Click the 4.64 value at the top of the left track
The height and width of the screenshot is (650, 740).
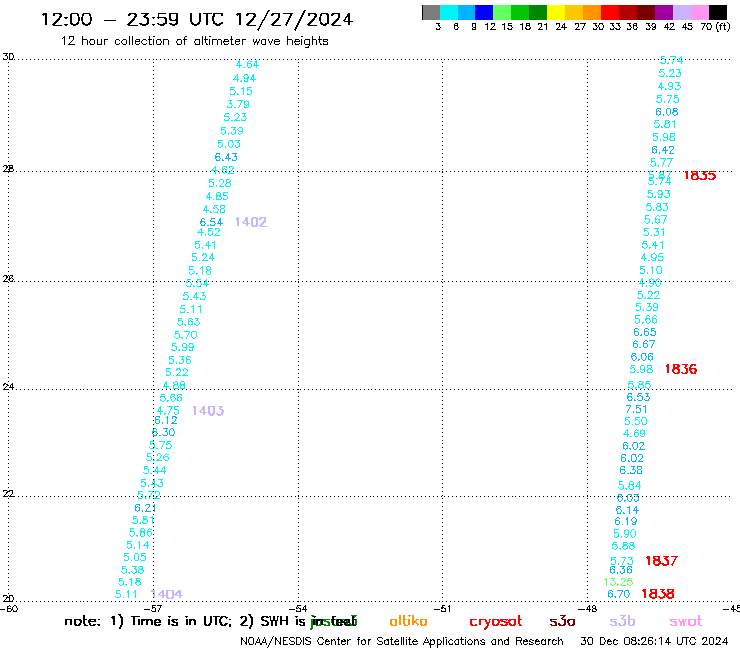tap(247, 64)
